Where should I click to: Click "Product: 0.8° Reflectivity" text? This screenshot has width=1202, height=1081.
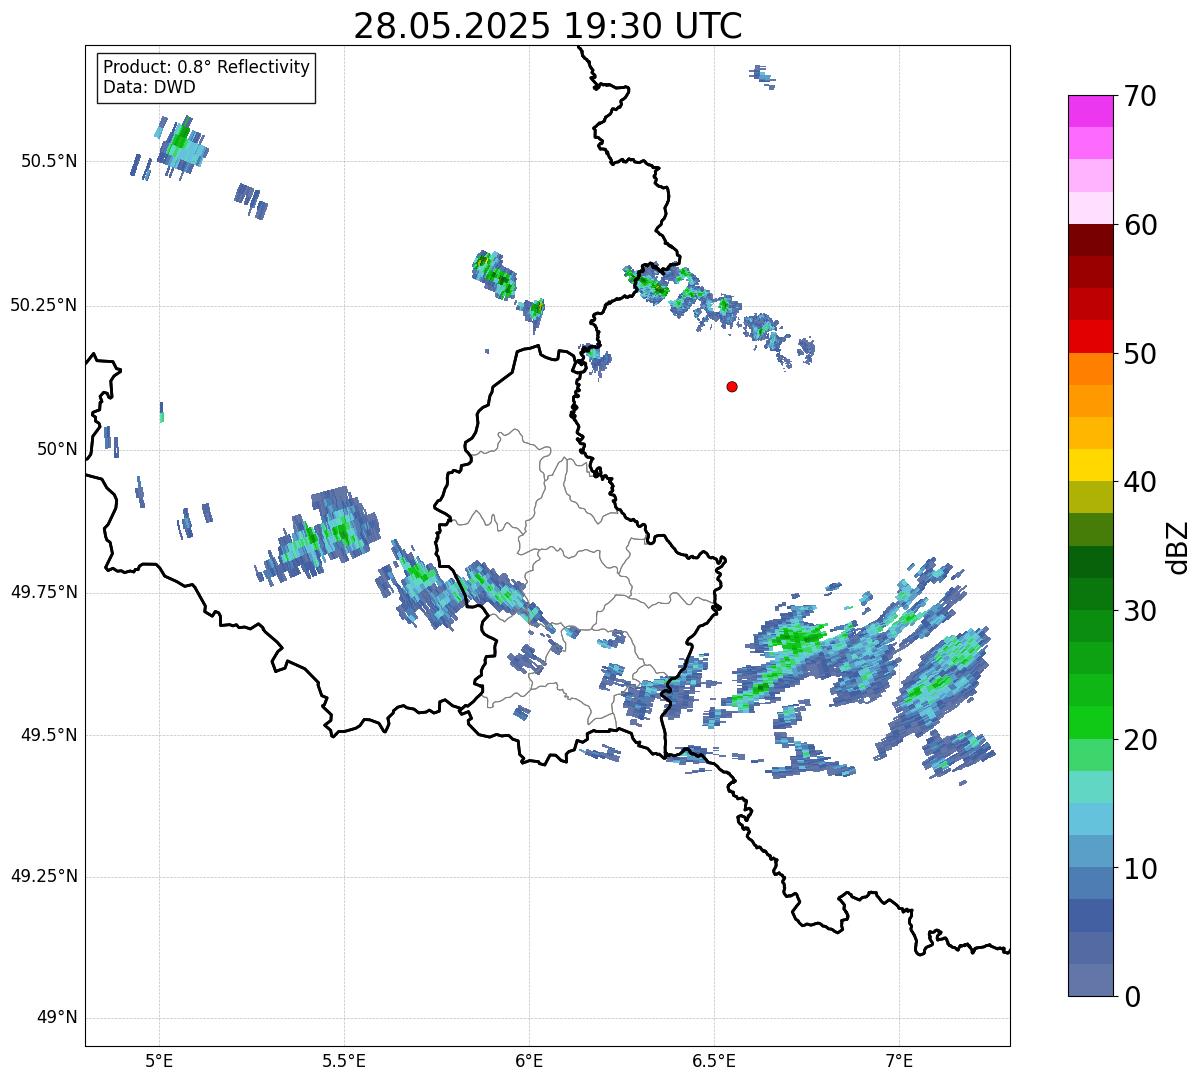[x=207, y=67]
